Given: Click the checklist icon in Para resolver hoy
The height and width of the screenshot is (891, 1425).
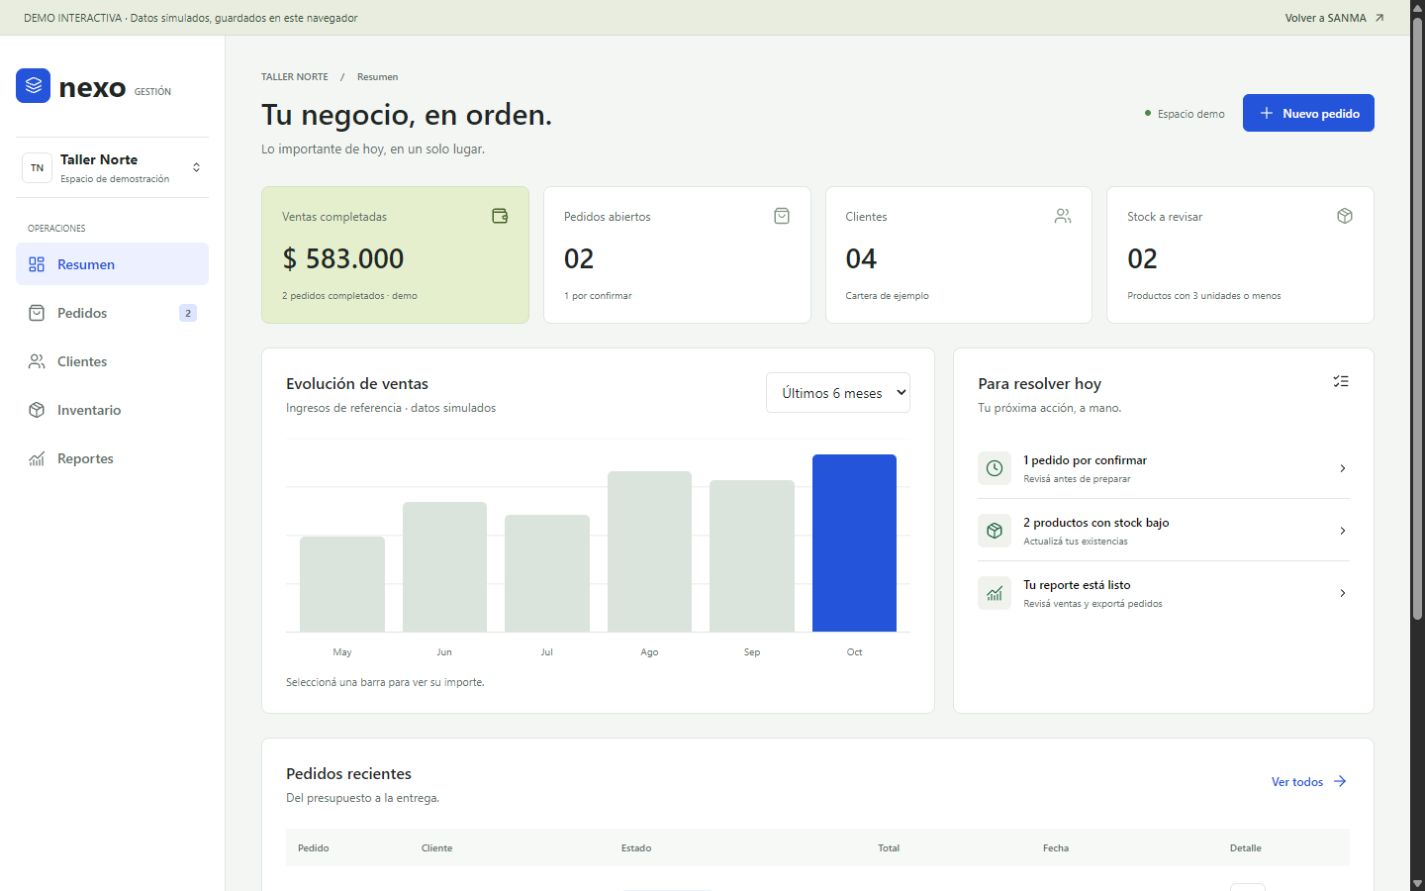Looking at the screenshot, I should (1341, 381).
